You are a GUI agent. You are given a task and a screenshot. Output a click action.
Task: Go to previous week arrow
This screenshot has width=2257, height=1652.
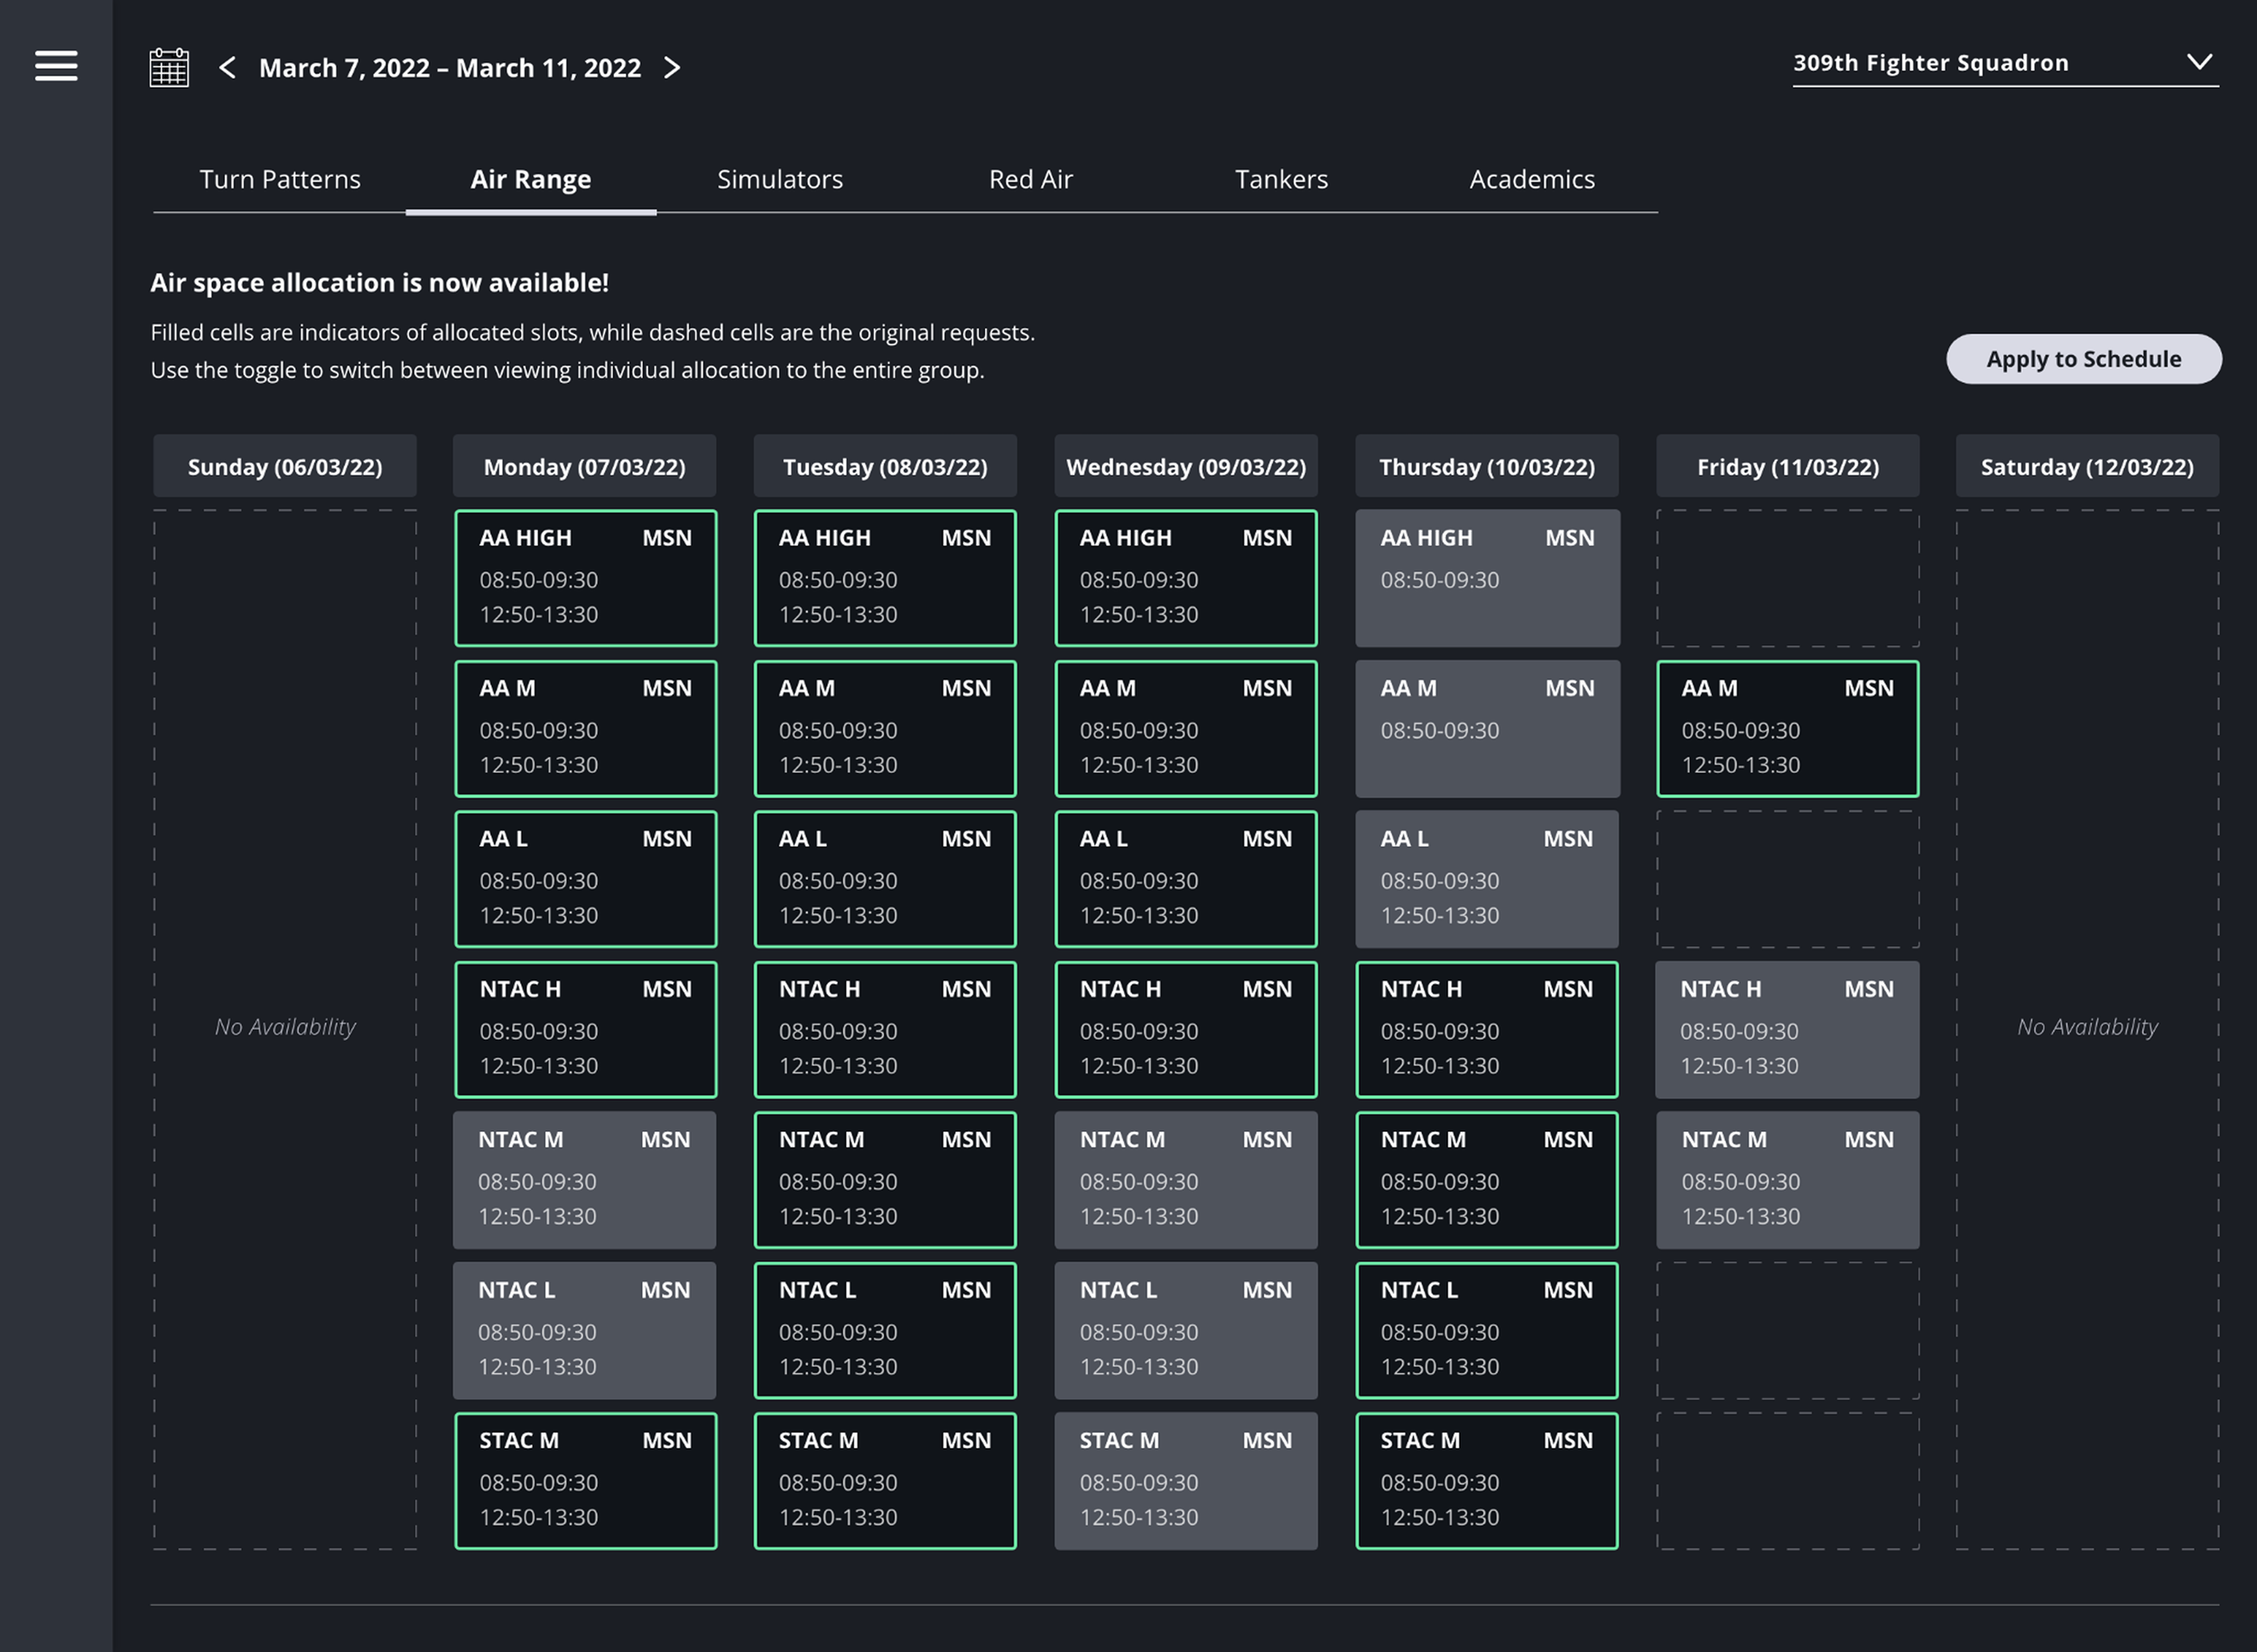tap(228, 67)
